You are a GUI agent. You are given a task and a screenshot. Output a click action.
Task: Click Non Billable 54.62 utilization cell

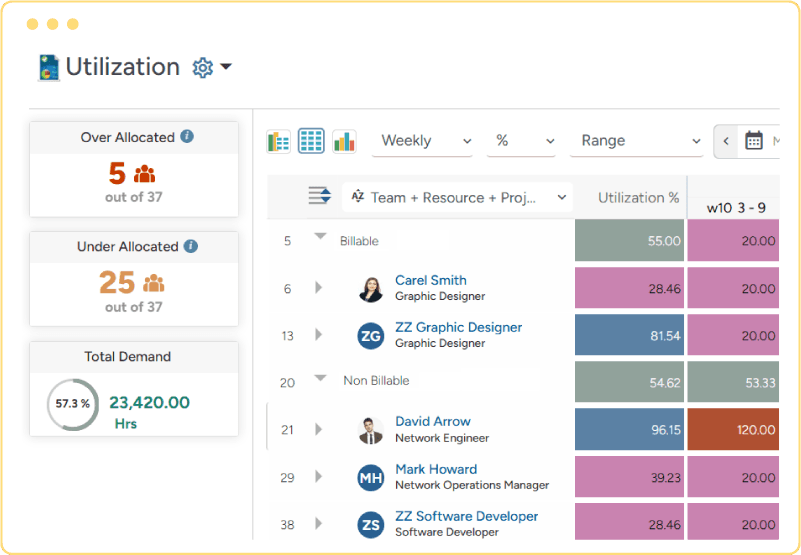(x=629, y=382)
